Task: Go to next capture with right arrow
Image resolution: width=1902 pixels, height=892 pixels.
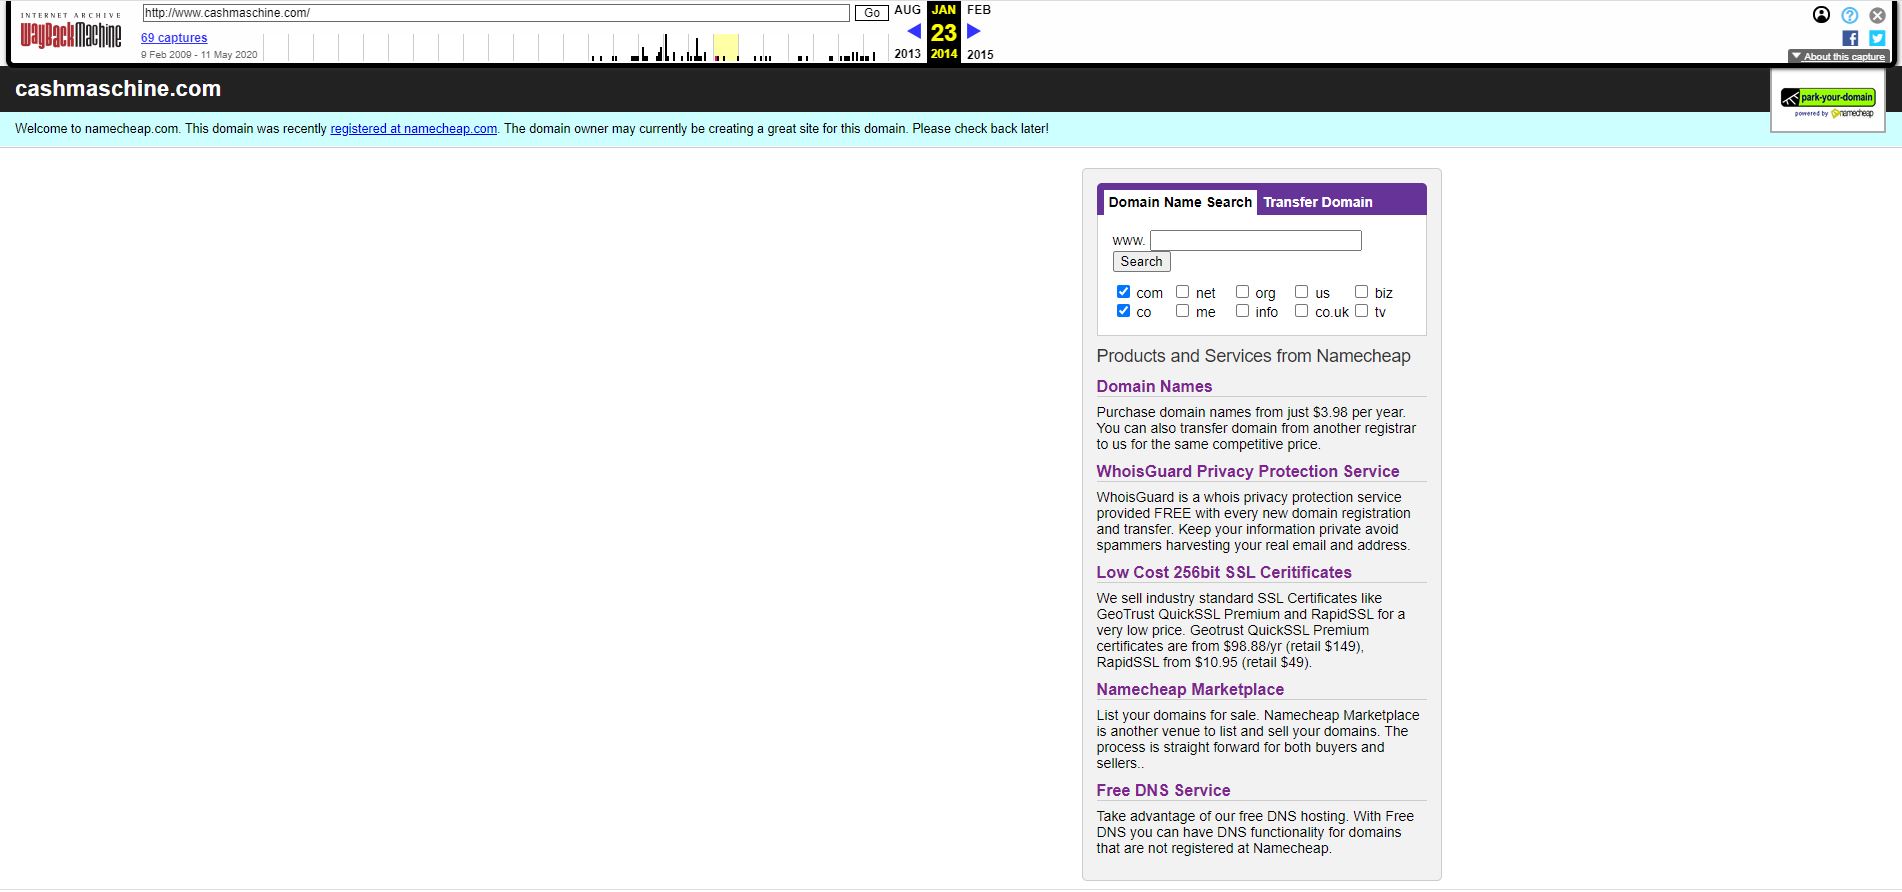Action: click(x=974, y=32)
